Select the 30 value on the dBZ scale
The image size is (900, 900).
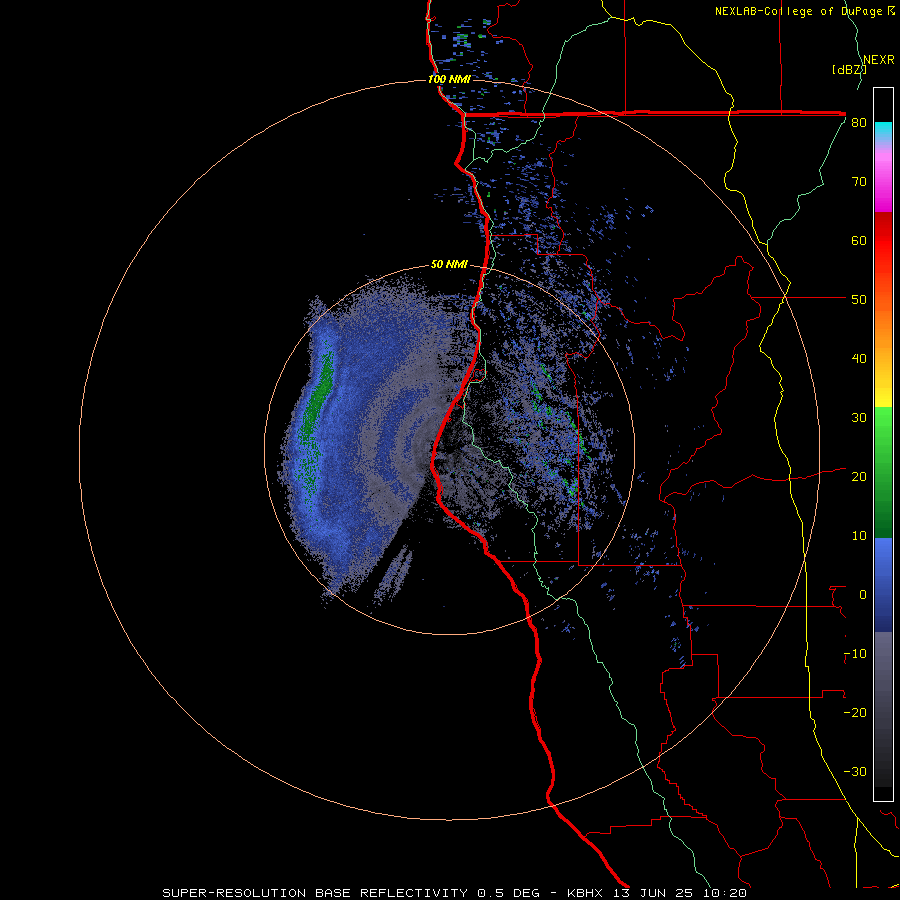[x=859, y=418]
